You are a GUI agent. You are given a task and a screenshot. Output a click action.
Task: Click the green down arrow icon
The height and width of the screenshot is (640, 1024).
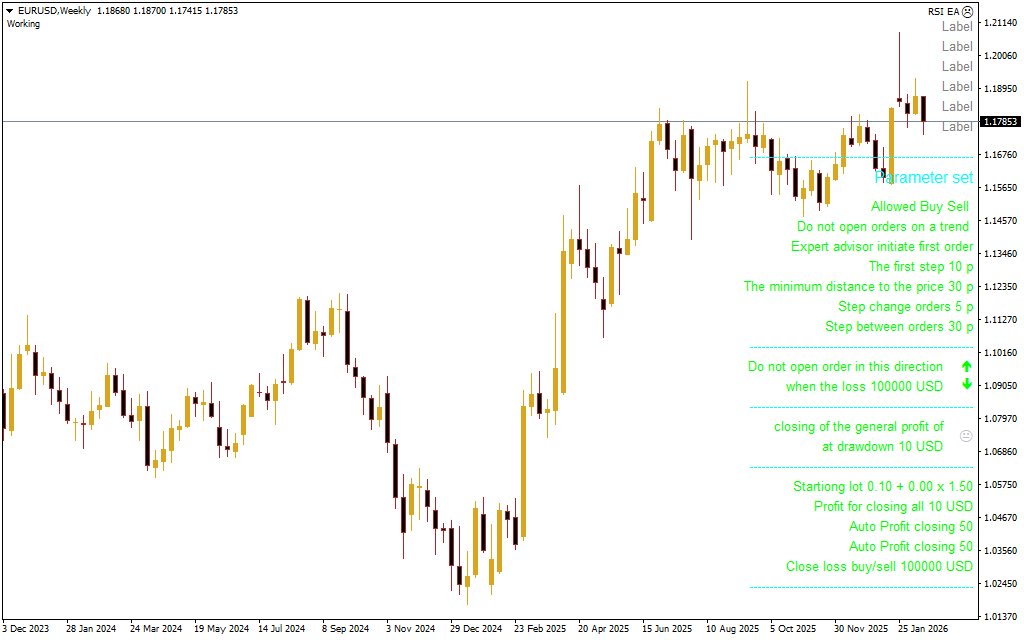[966, 385]
